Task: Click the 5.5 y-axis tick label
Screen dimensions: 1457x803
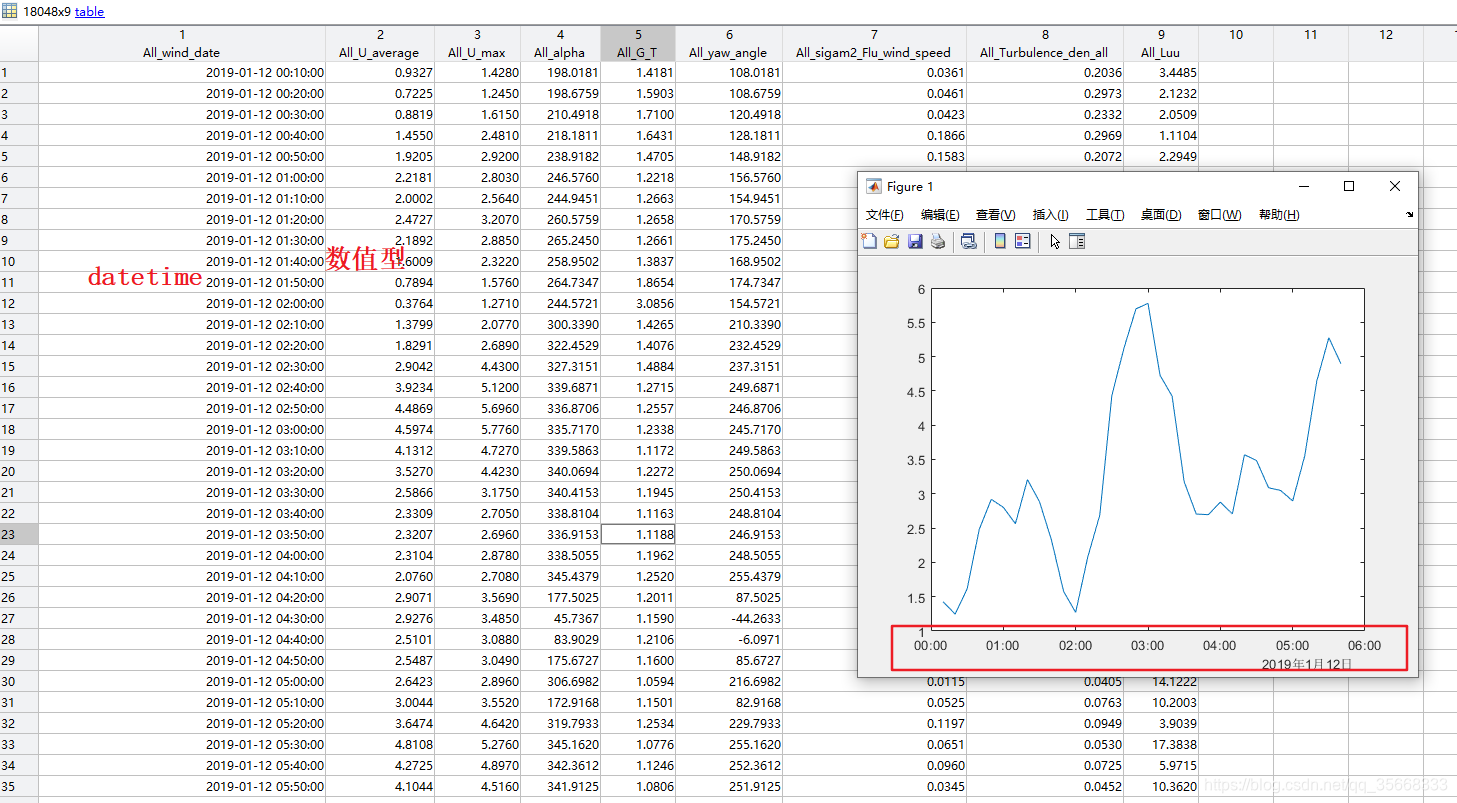Action: 915,324
